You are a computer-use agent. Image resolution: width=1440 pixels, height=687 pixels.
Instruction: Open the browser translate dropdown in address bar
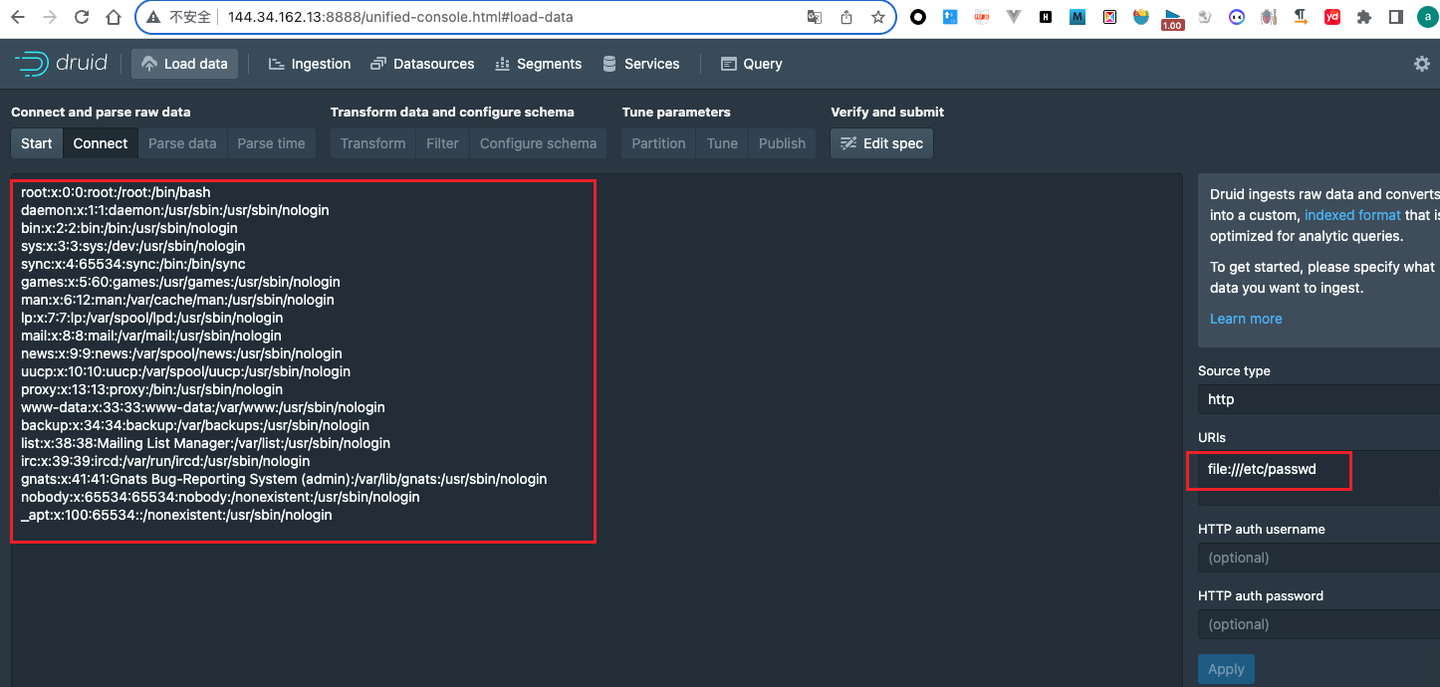click(x=813, y=17)
